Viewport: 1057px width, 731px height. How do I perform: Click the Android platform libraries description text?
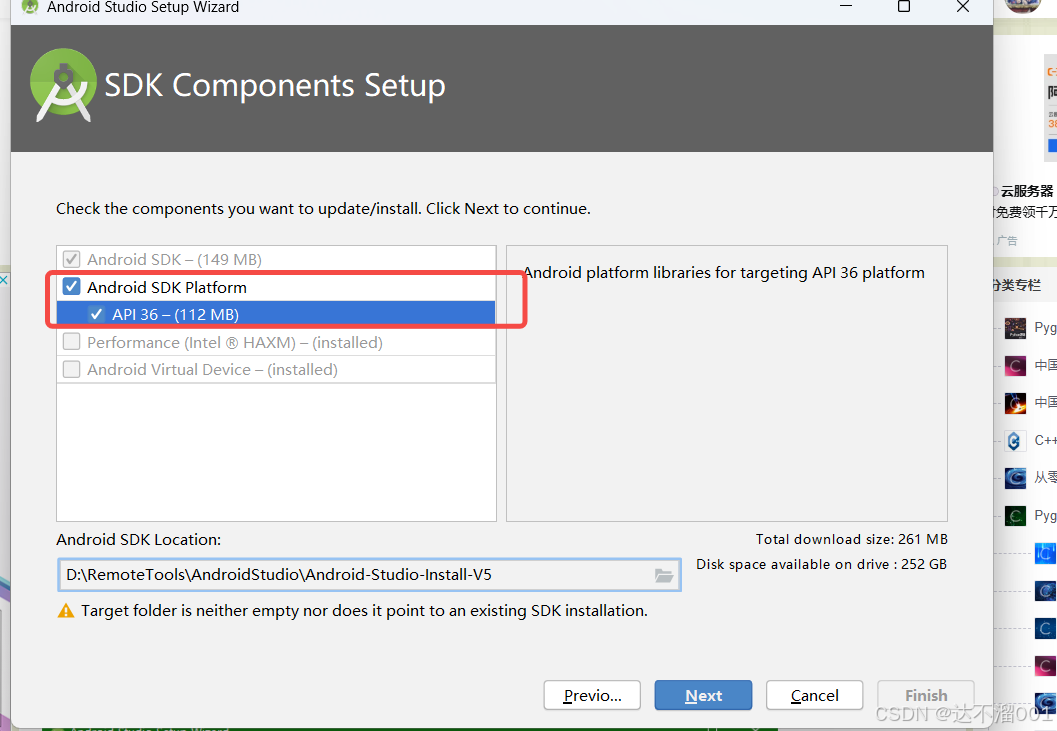724,272
